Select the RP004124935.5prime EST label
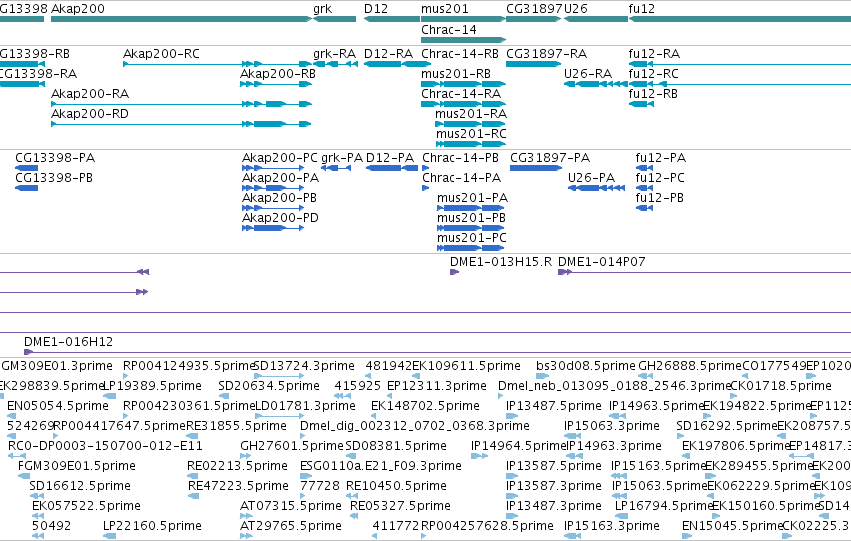 tap(188, 366)
